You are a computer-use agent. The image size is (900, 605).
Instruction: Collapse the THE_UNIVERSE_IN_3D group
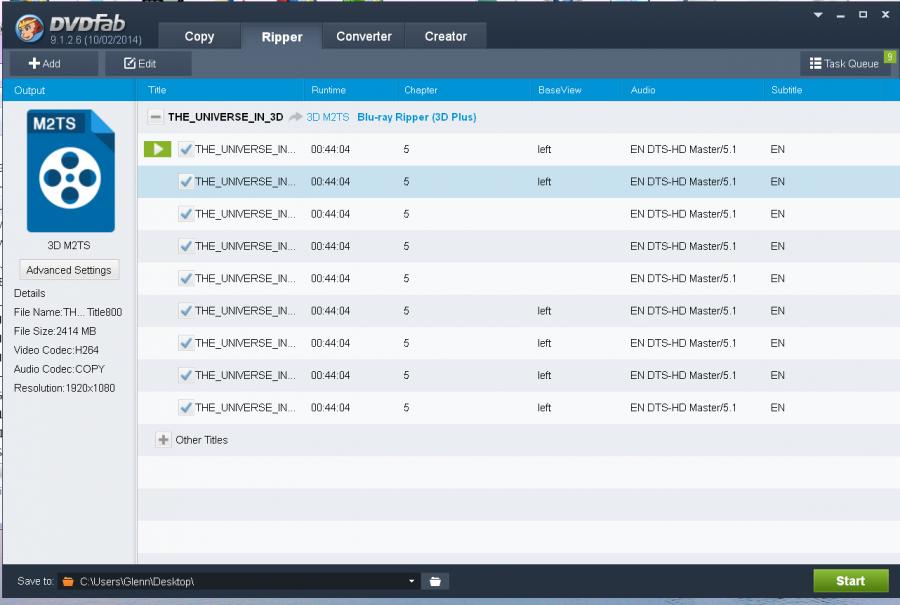pos(155,117)
